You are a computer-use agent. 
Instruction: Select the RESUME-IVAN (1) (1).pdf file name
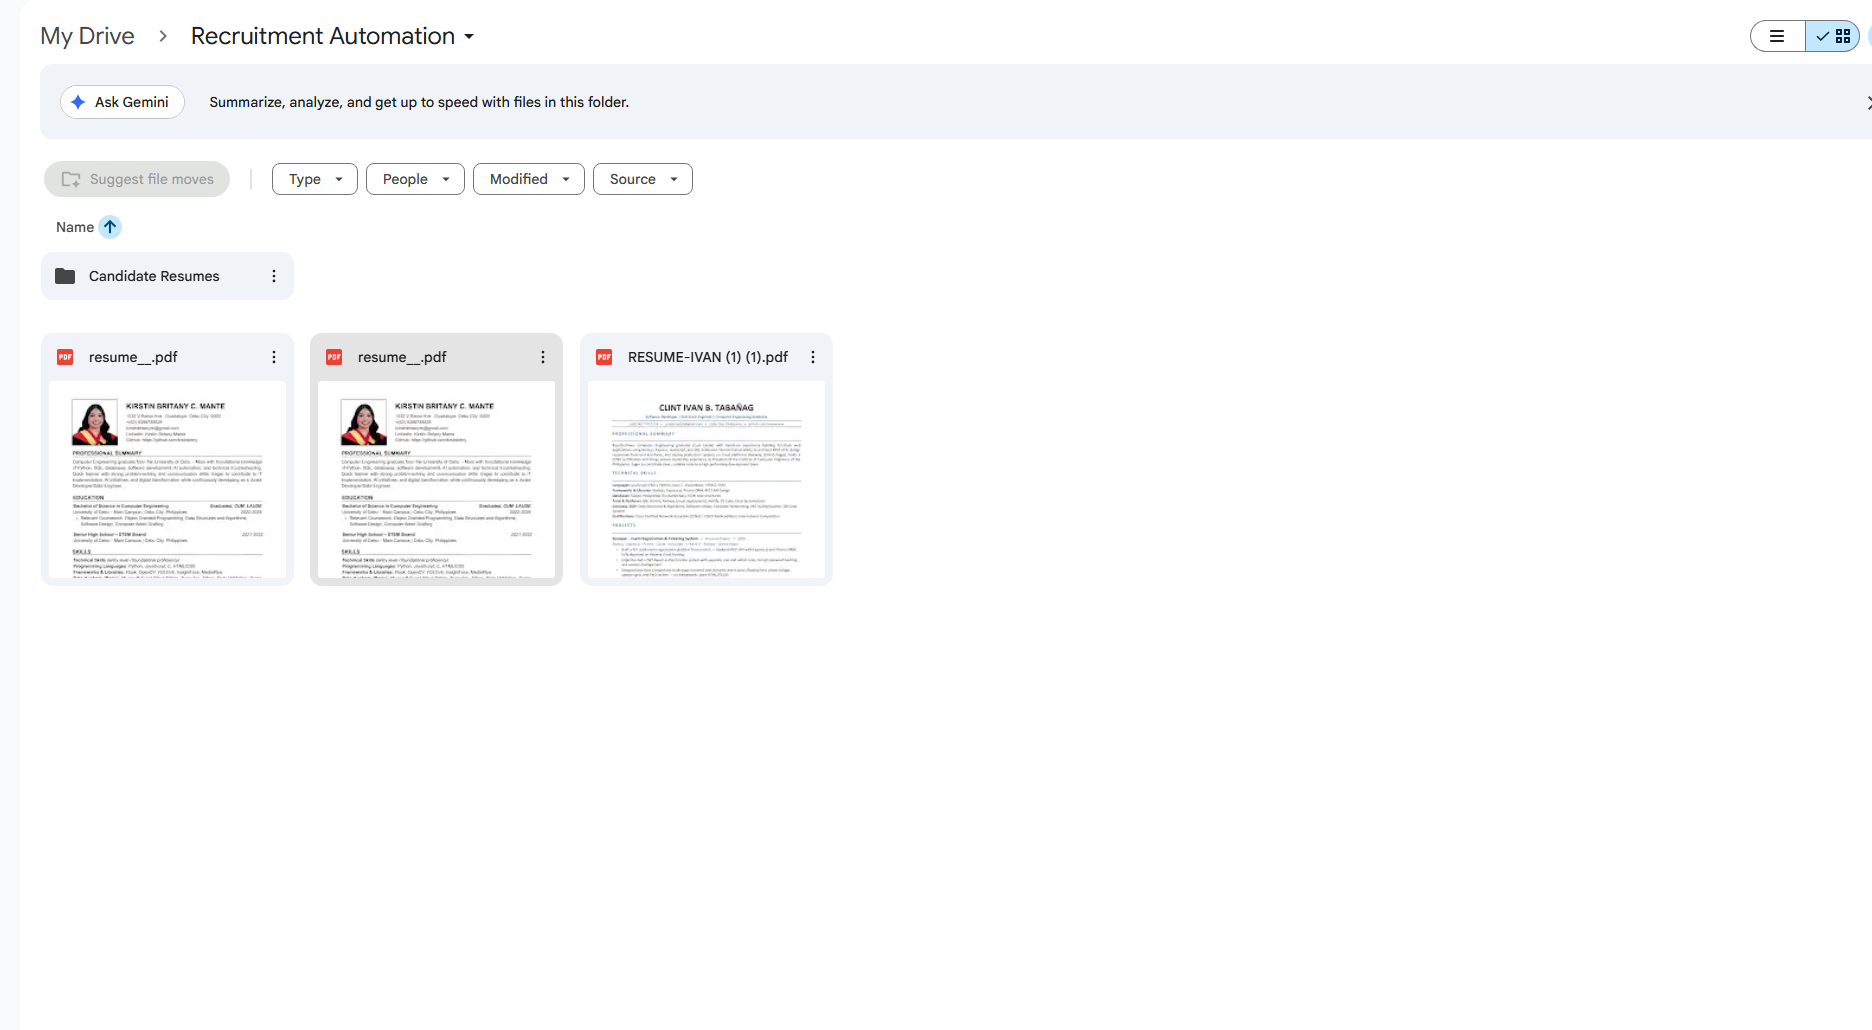tap(708, 357)
